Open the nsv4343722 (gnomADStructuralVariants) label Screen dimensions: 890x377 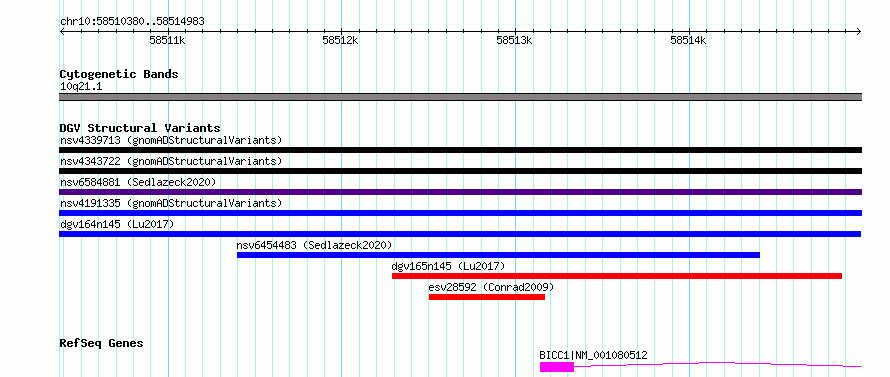tap(171, 161)
